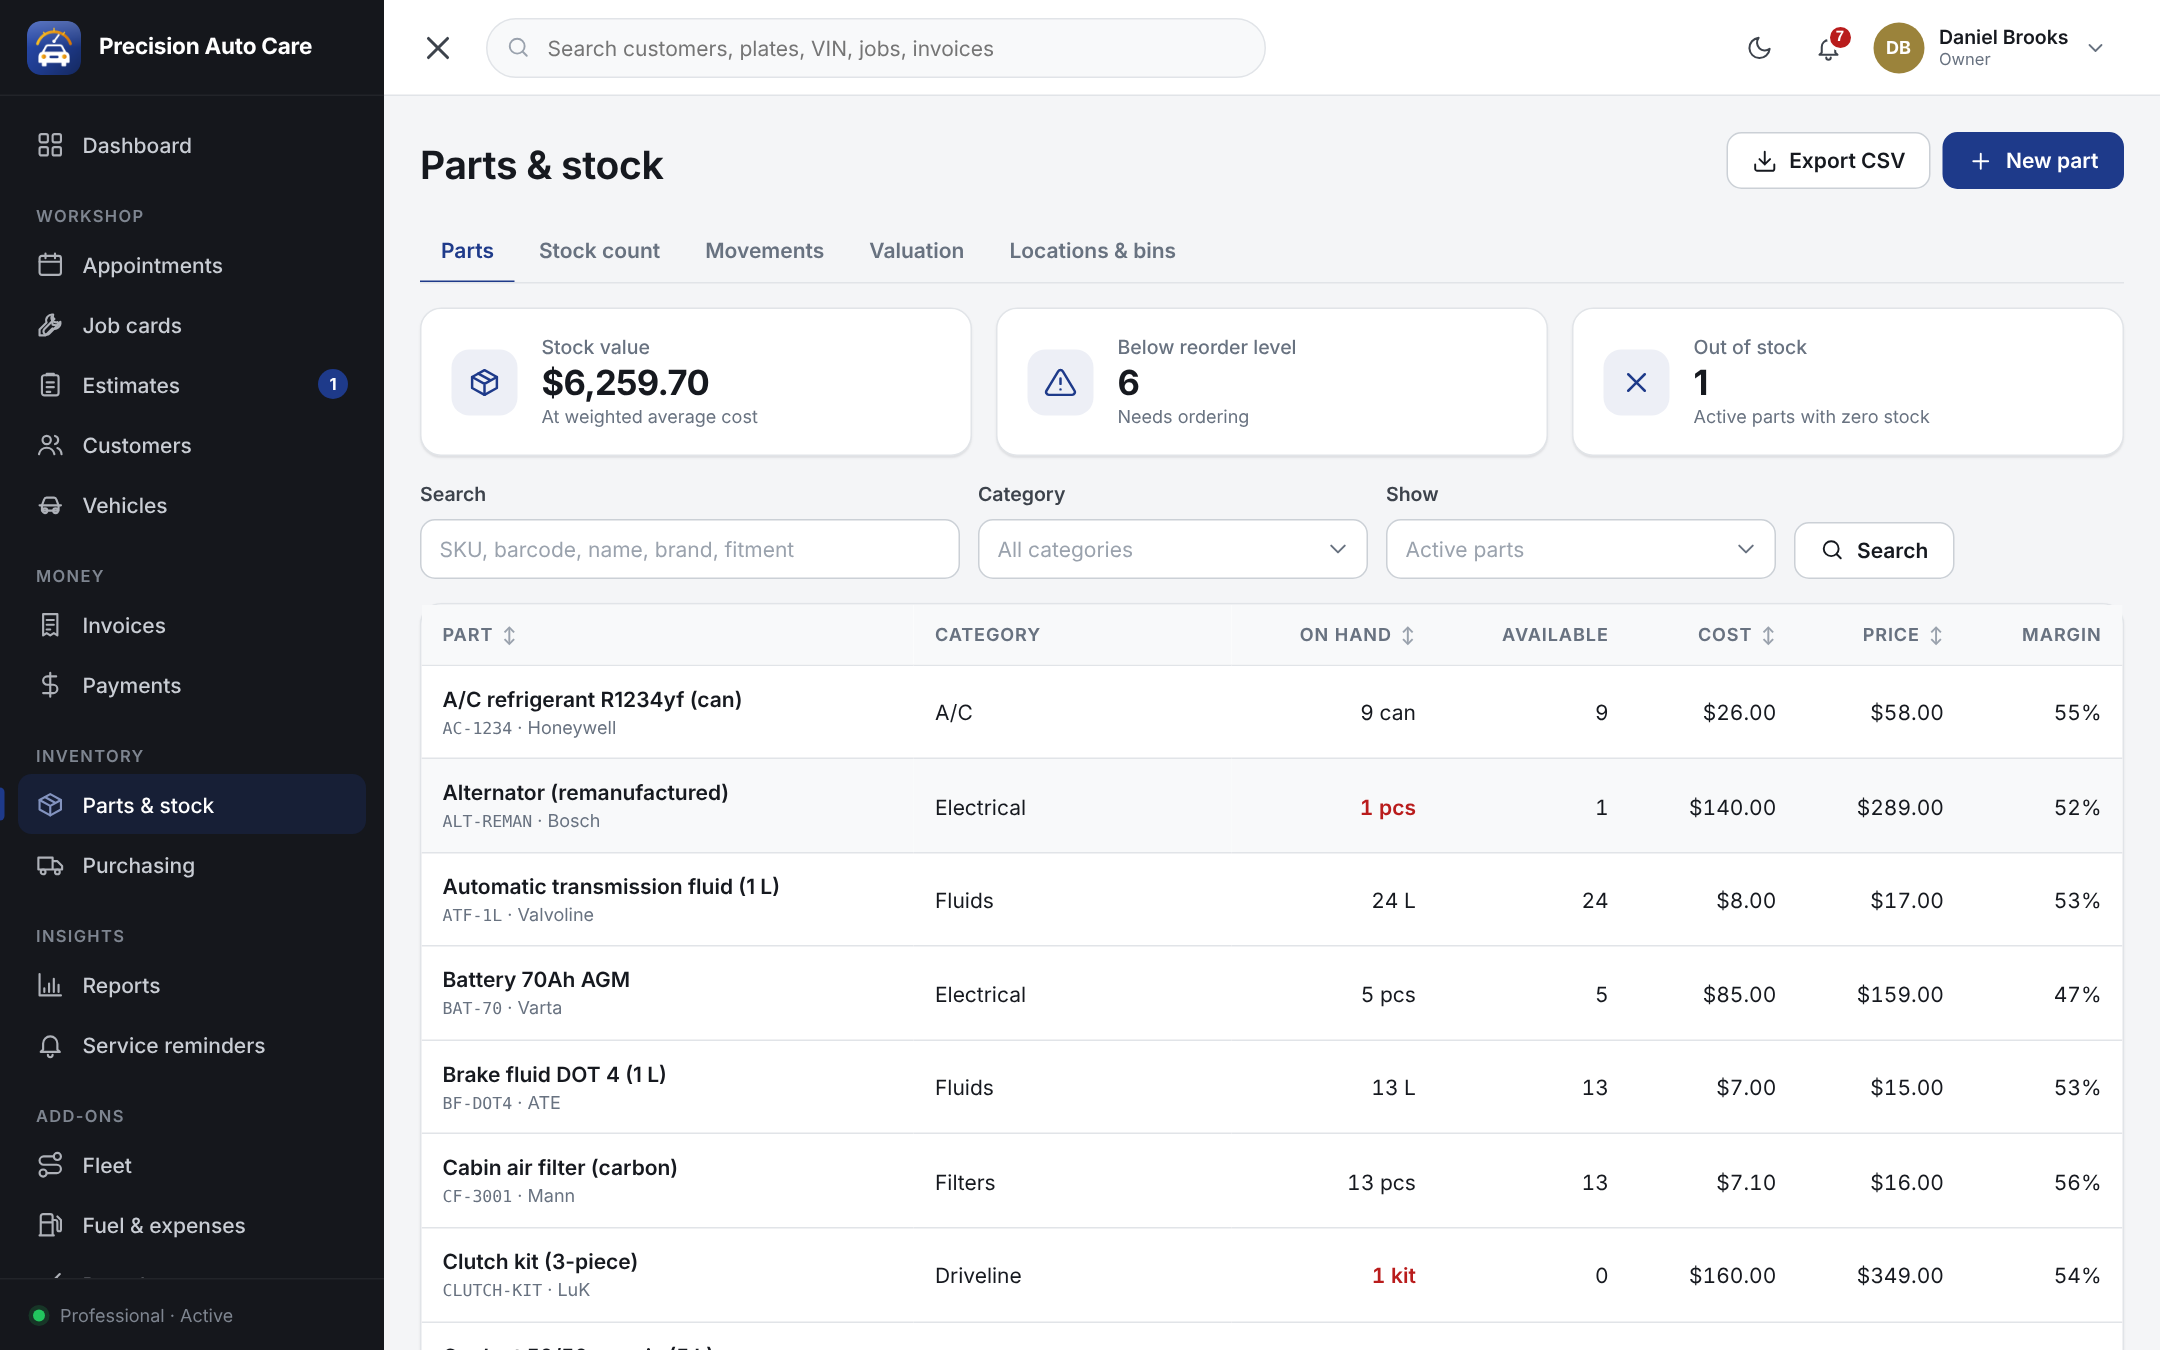Click the New part button
The height and width of the screenshot is (1350, 2160).
point(2033,160)
